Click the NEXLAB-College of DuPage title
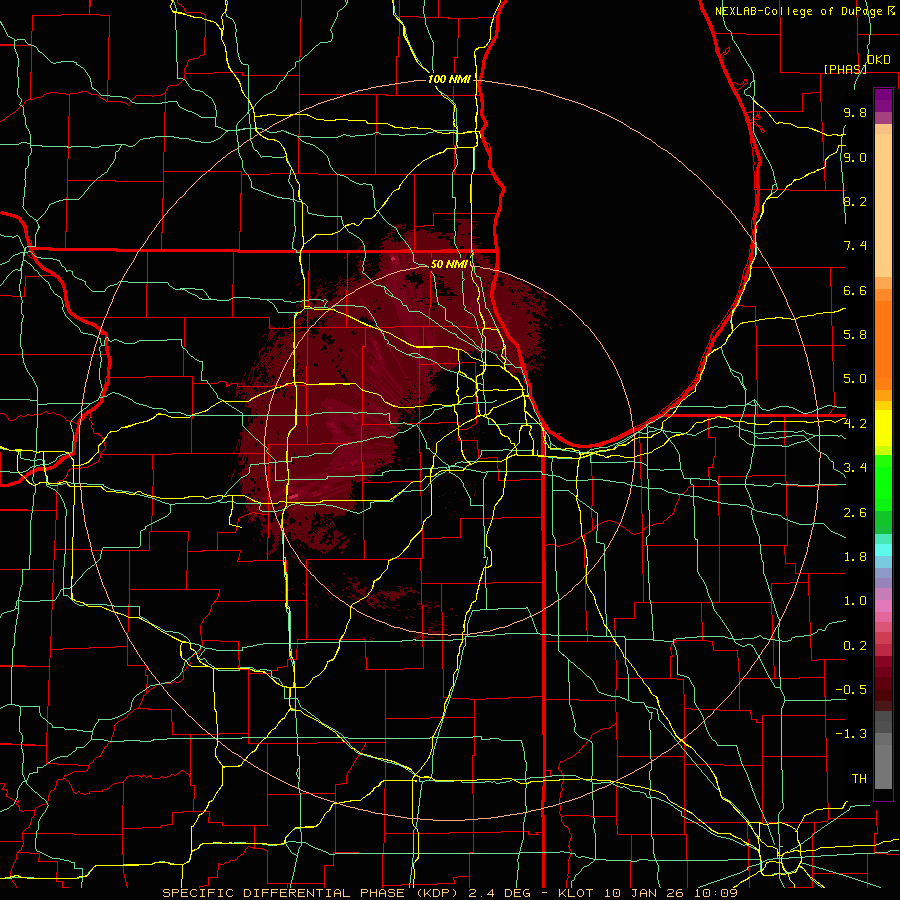This screenshot has height=900, width=900. pyautogui.click(x=798, y=11)
